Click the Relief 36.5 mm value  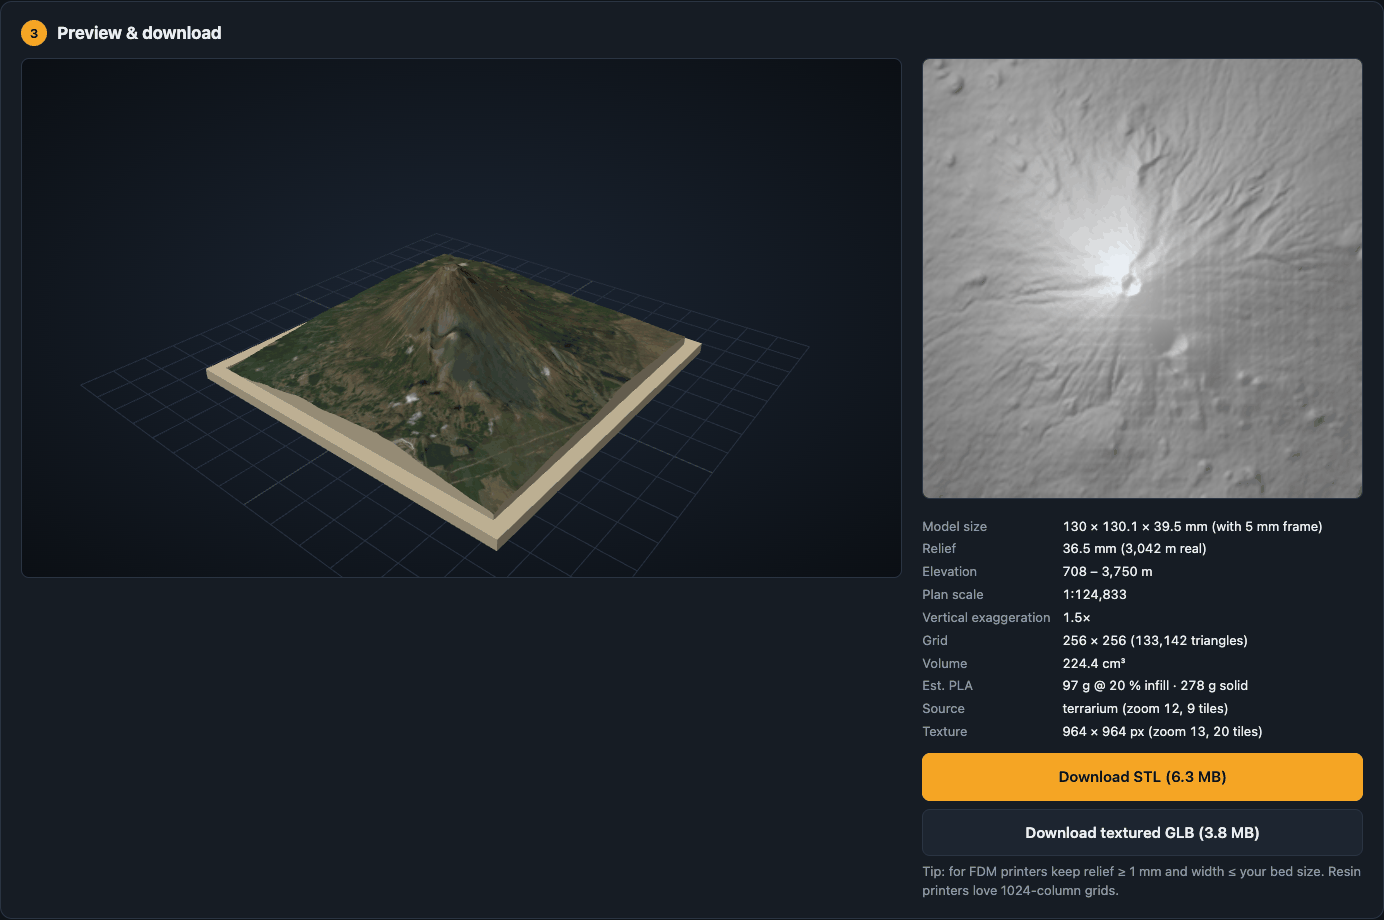click(x=1134, y=549)
